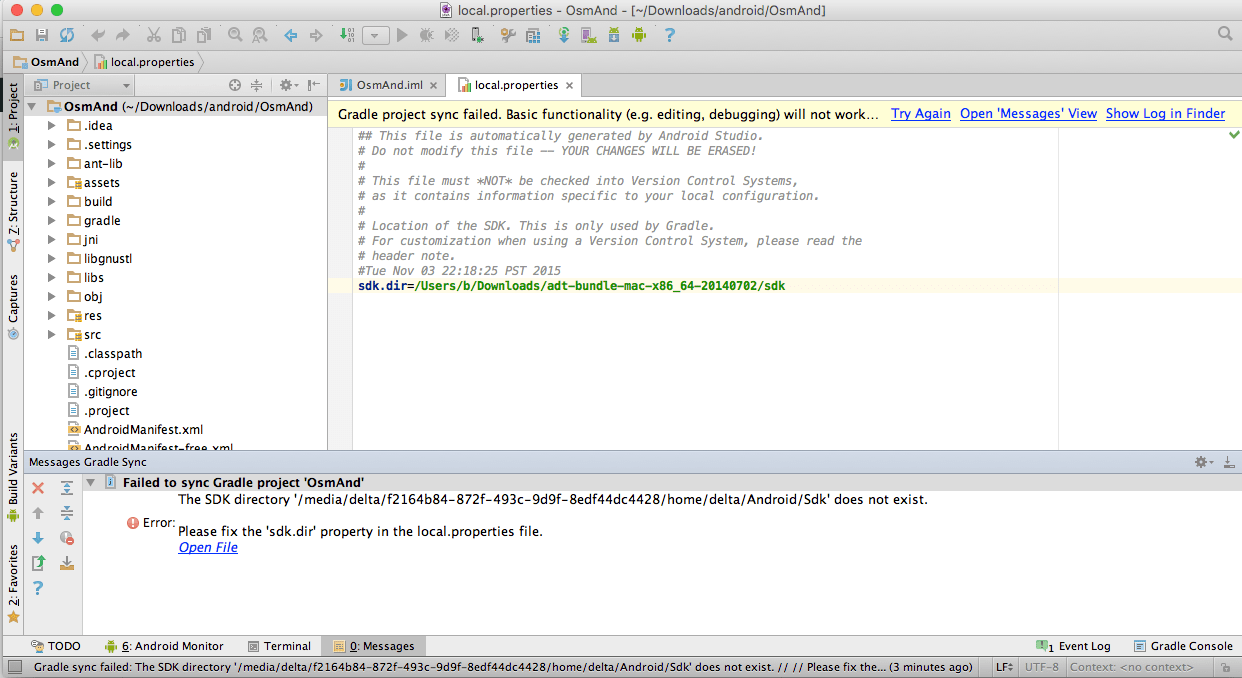This screenshot has width=1242, height=678.
Task: Click the blue down arrow Next Message
Action: [x=38, y=538]
